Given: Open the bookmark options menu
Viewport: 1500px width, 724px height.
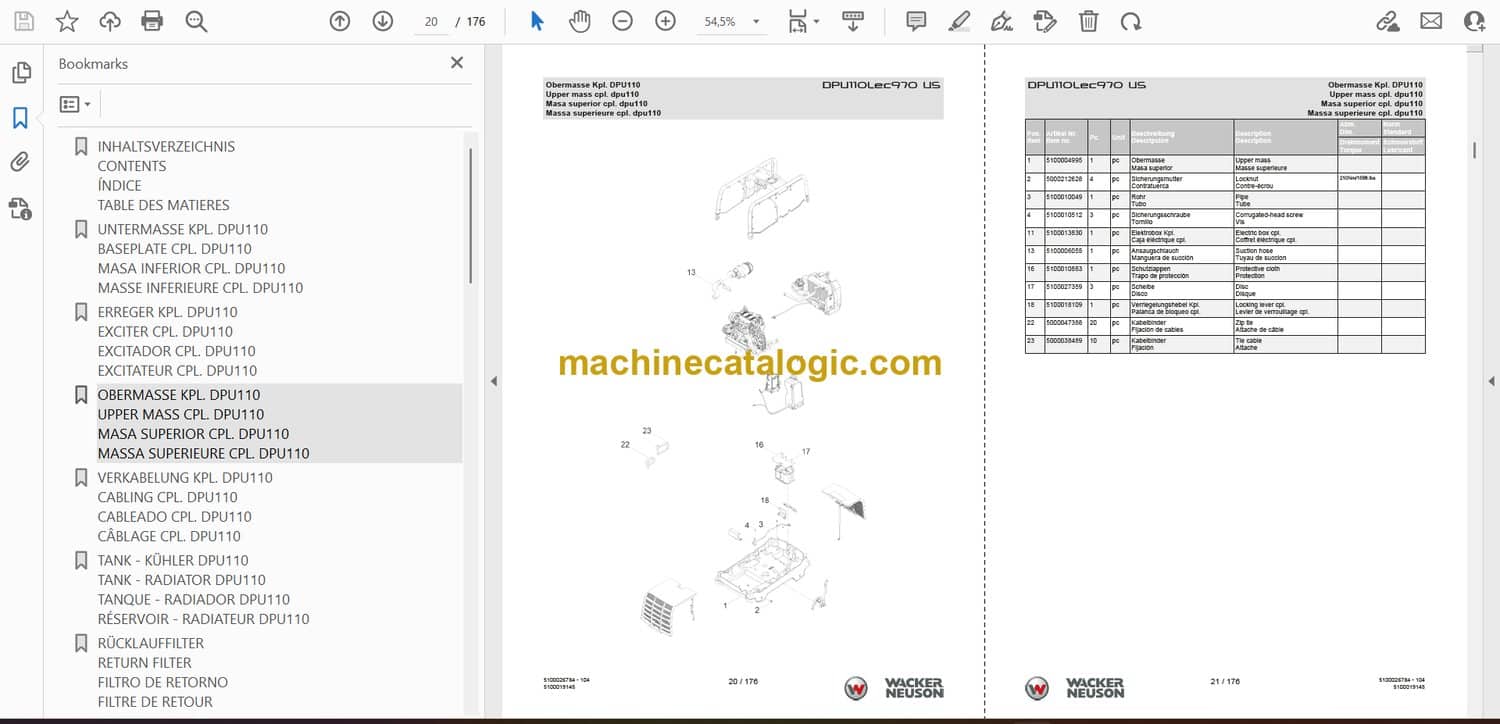Looking at the screenshot, I should (x=75, y=104).
